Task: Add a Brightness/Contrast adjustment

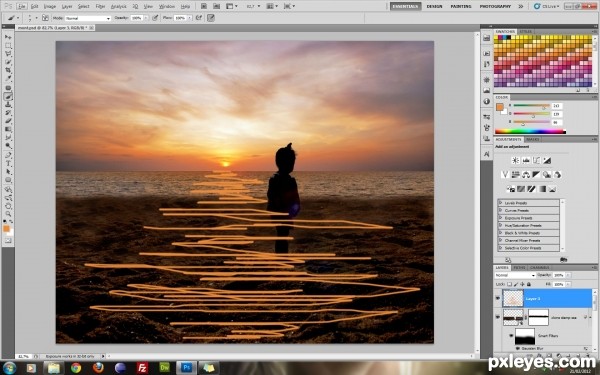Action: 515,160
